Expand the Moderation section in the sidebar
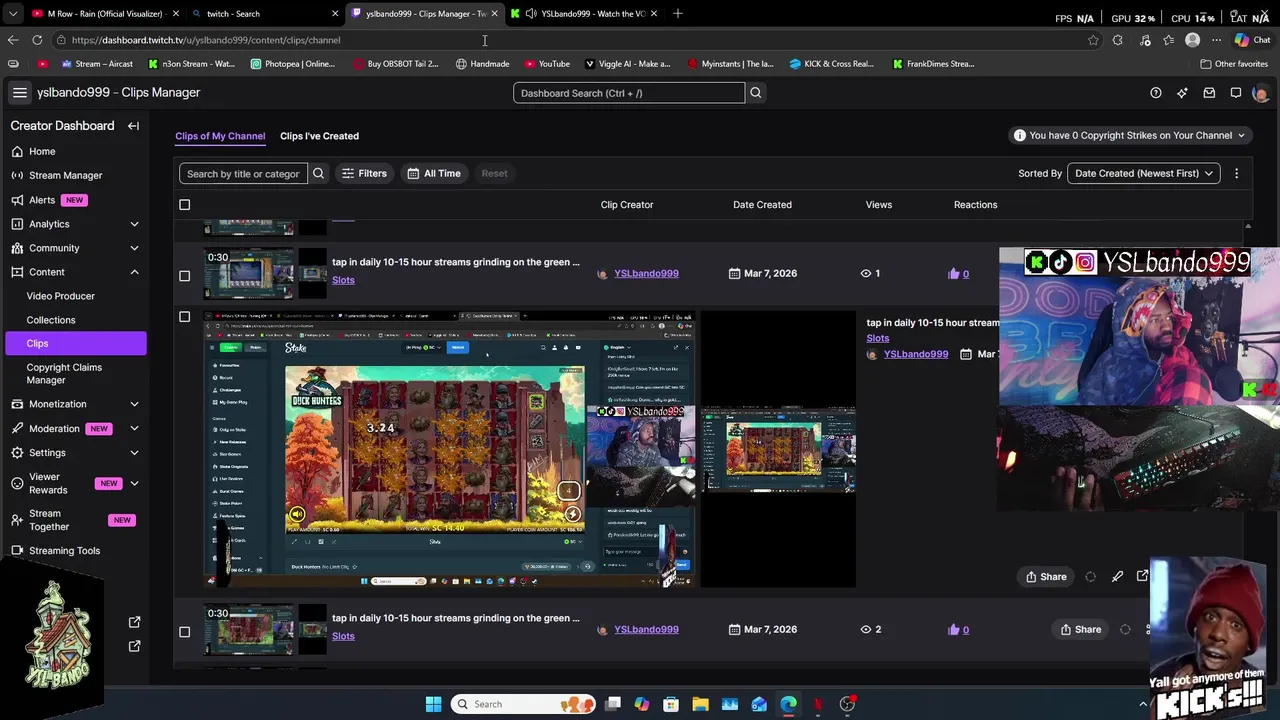The width and height of the screenshot is (1280, 720). point(134,428)
